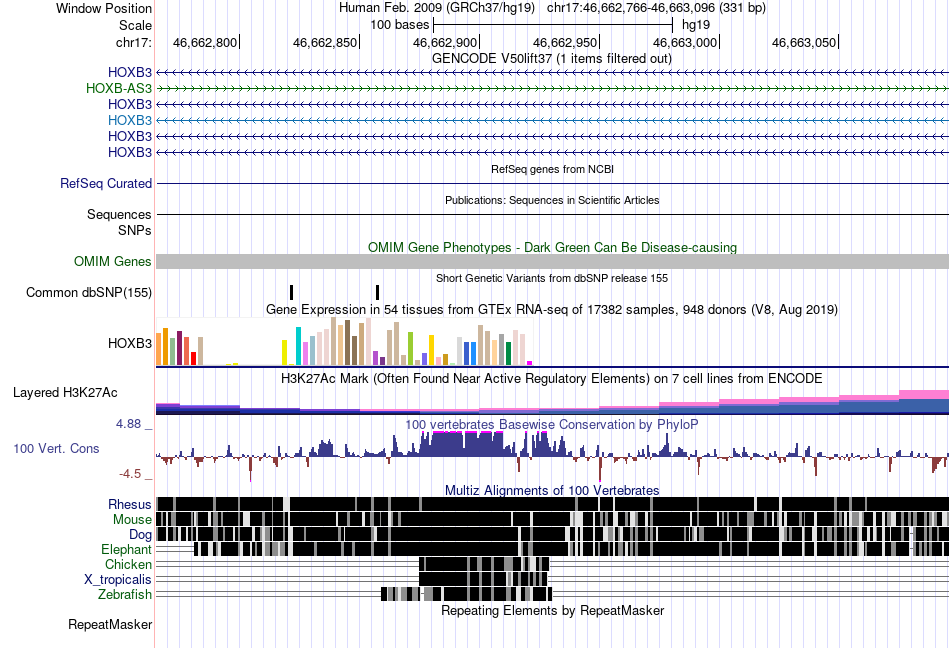Open the 100 Vert. Cons label
Image resolution: width=950 pixels, height=648 pixels.
tap(56, 449)
